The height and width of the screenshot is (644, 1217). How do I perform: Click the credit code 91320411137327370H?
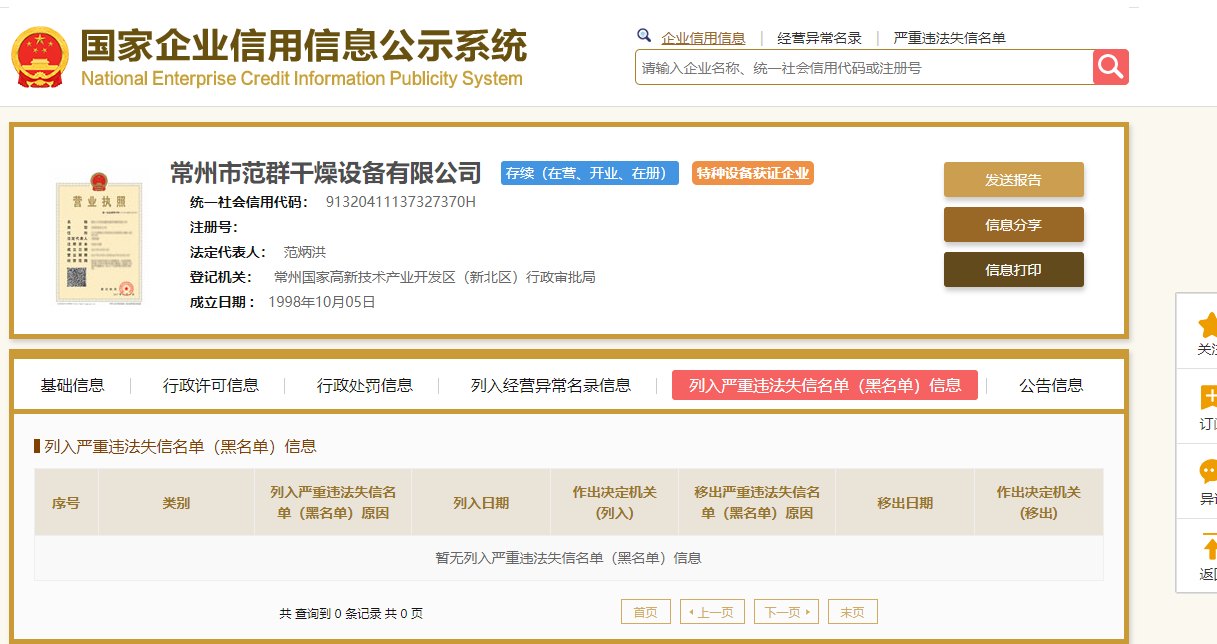click(401, 202)
